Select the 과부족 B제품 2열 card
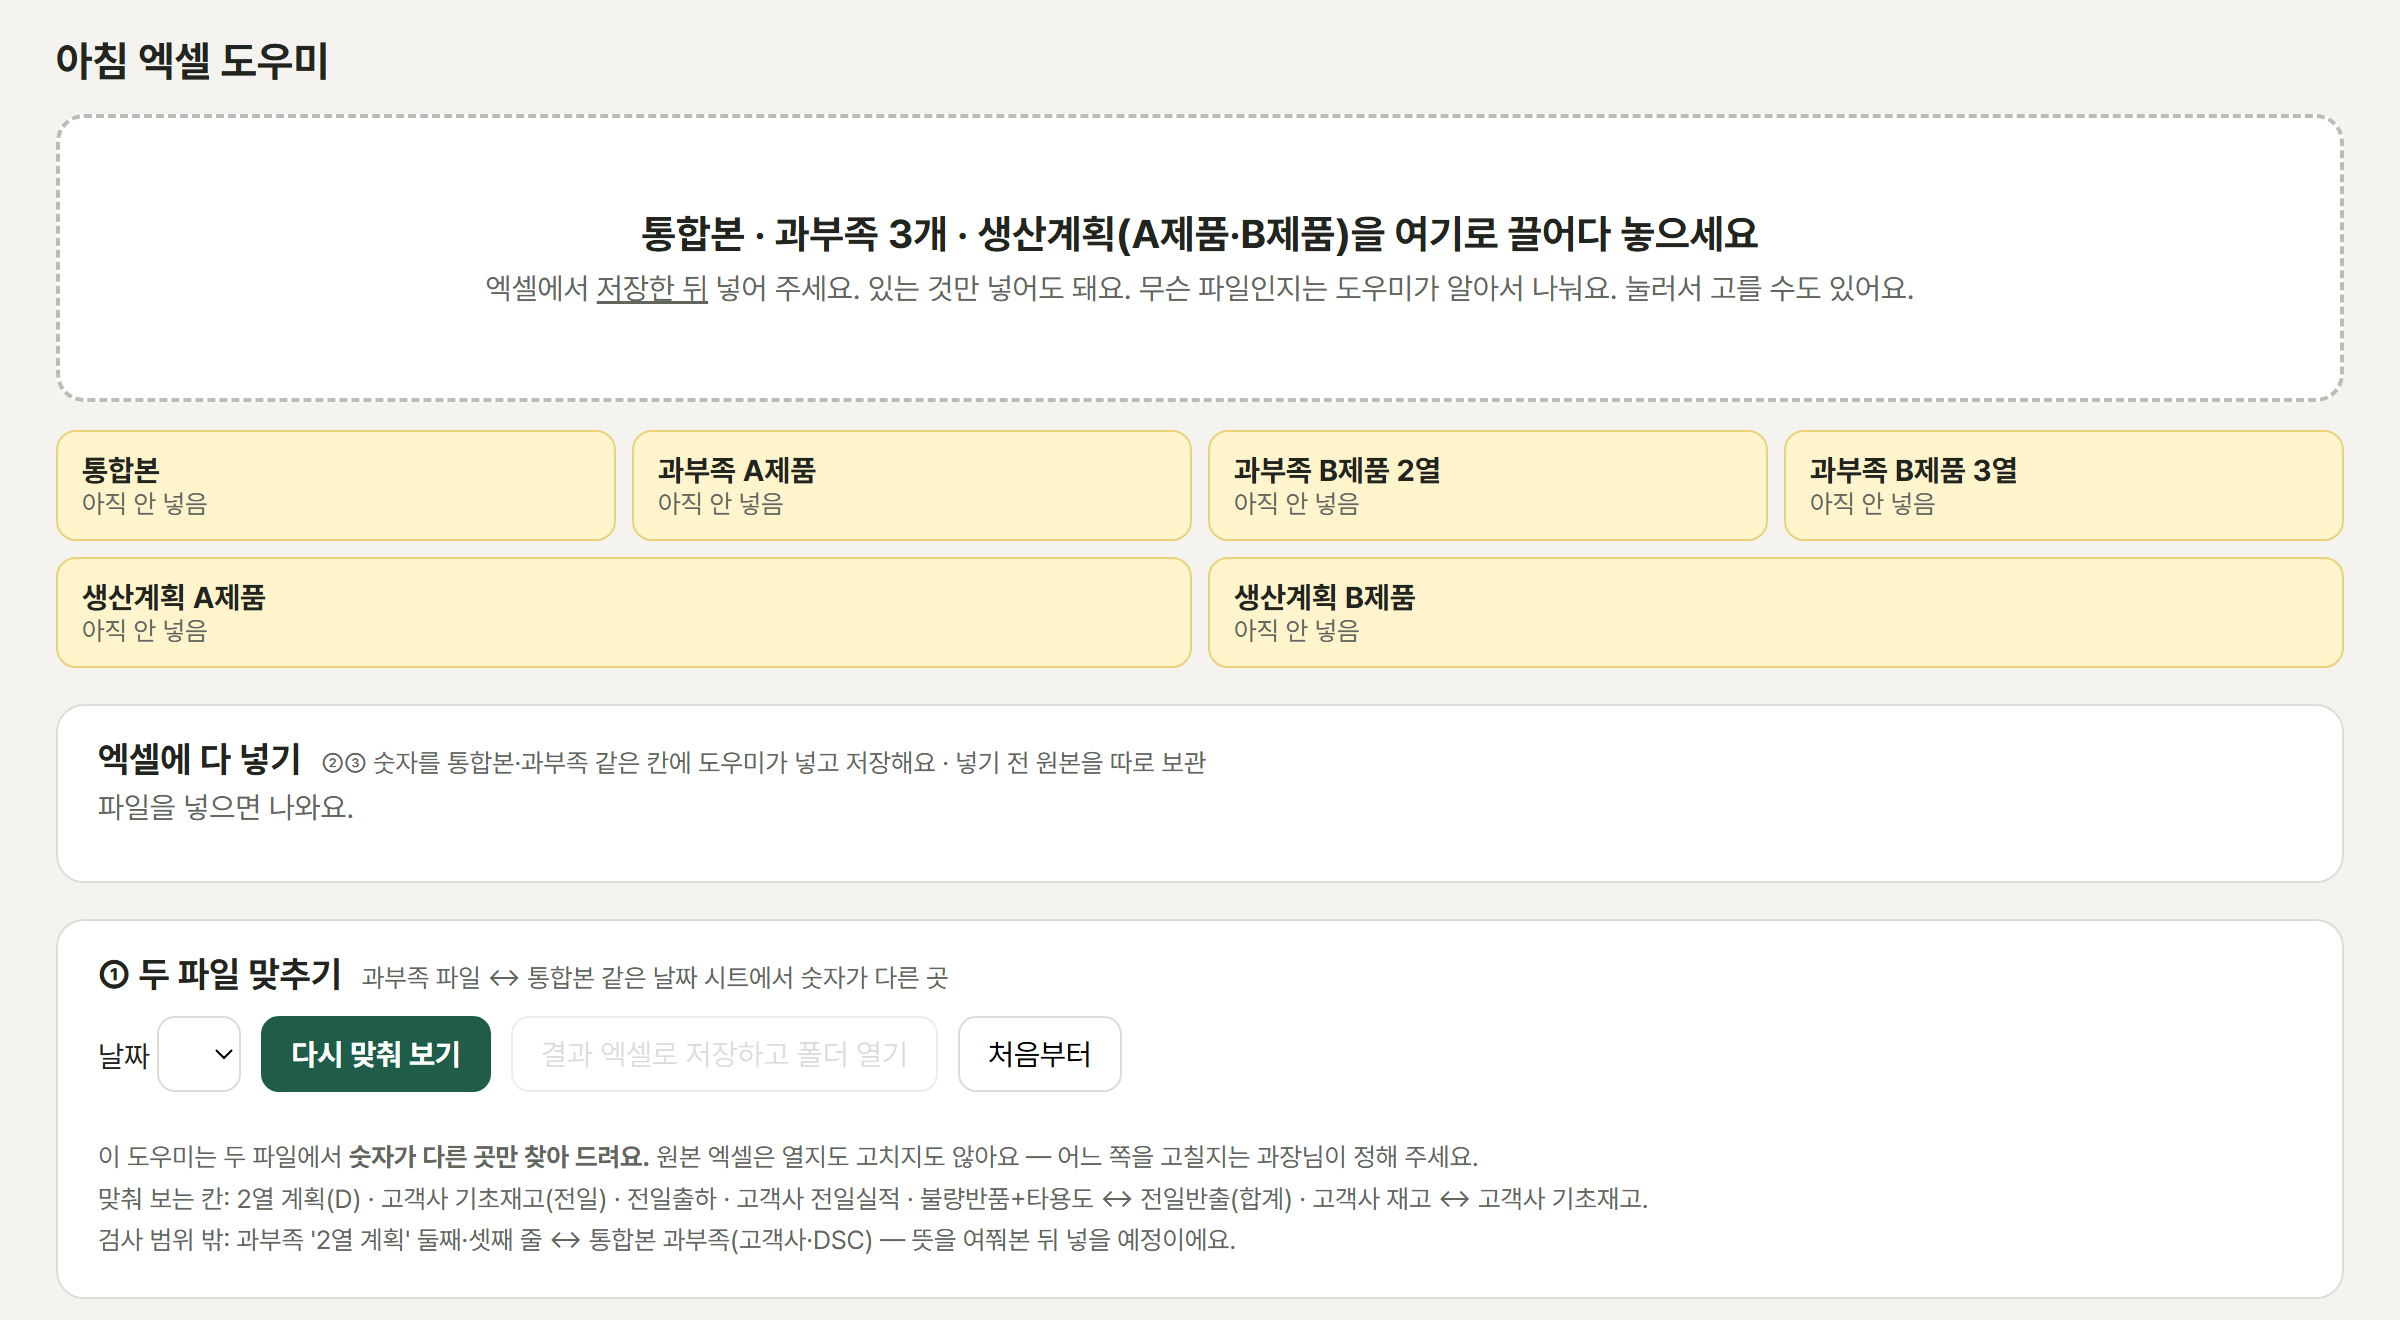 pos(1488,486)
